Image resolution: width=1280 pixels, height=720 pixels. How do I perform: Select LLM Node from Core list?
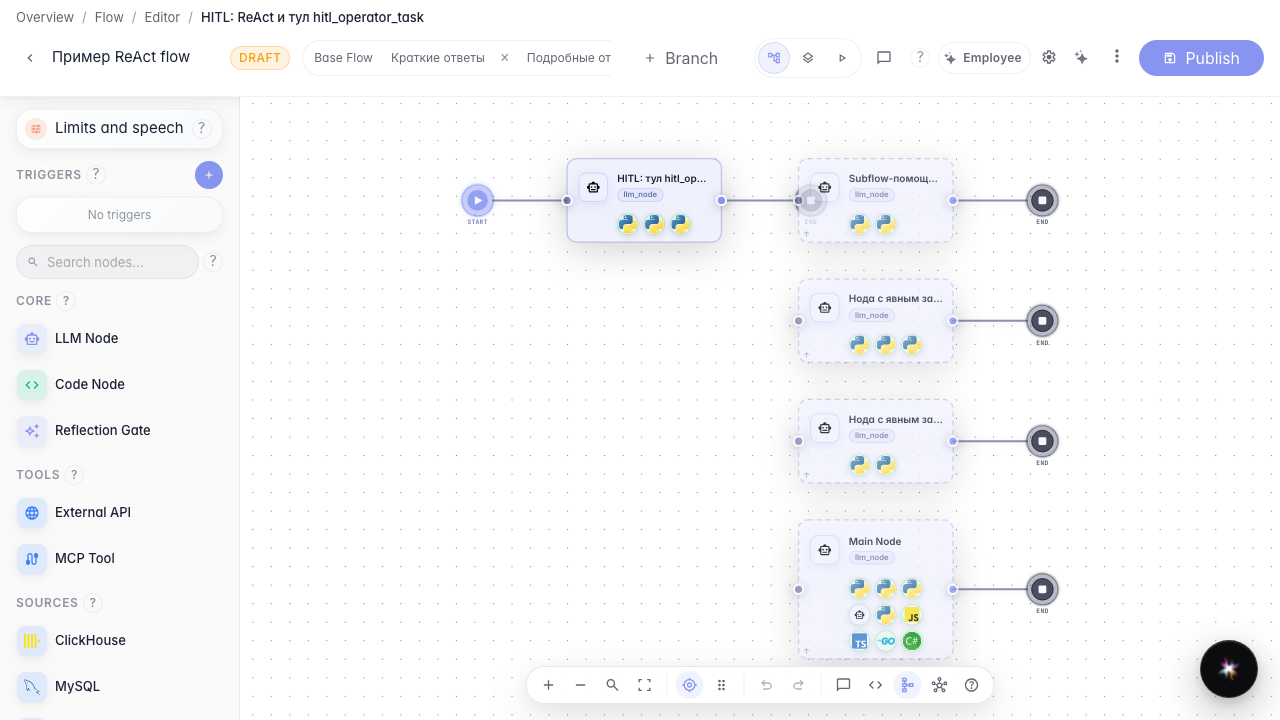pyautogui.click(x=120, y=338)
